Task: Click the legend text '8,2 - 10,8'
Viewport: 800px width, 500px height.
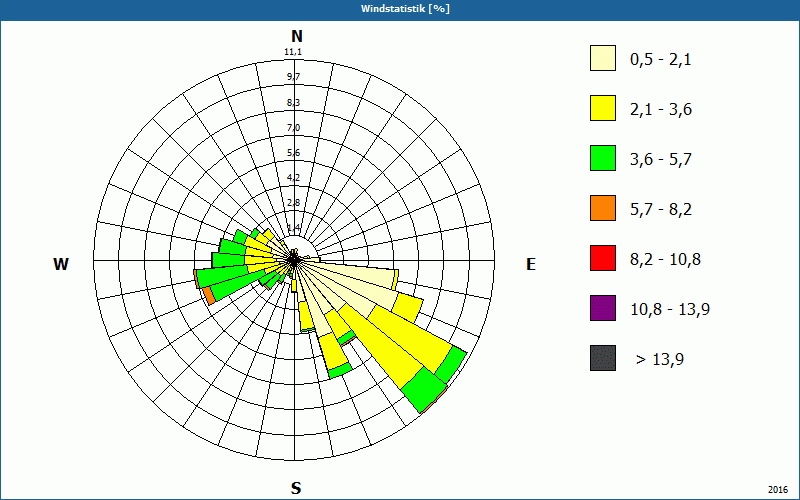Action: click(665, 260)
